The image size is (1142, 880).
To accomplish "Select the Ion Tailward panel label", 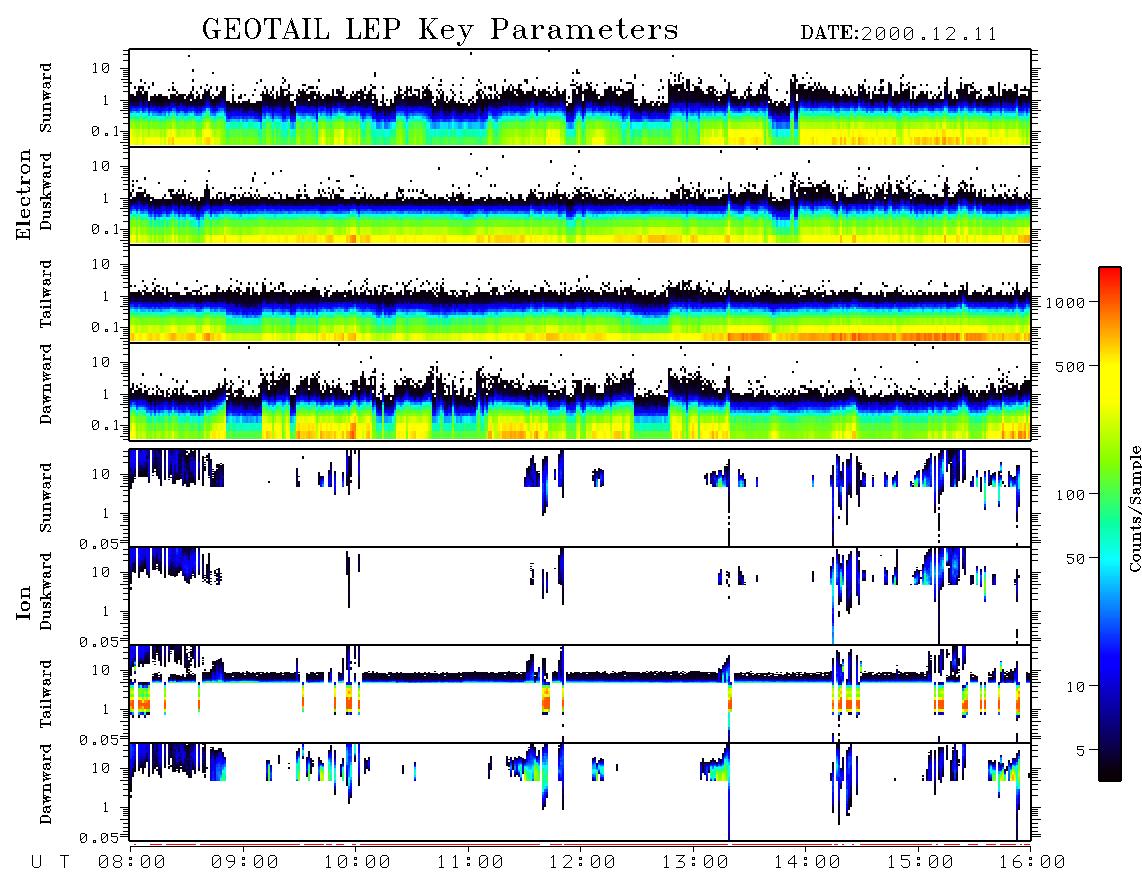I will (x=46, y=694).
